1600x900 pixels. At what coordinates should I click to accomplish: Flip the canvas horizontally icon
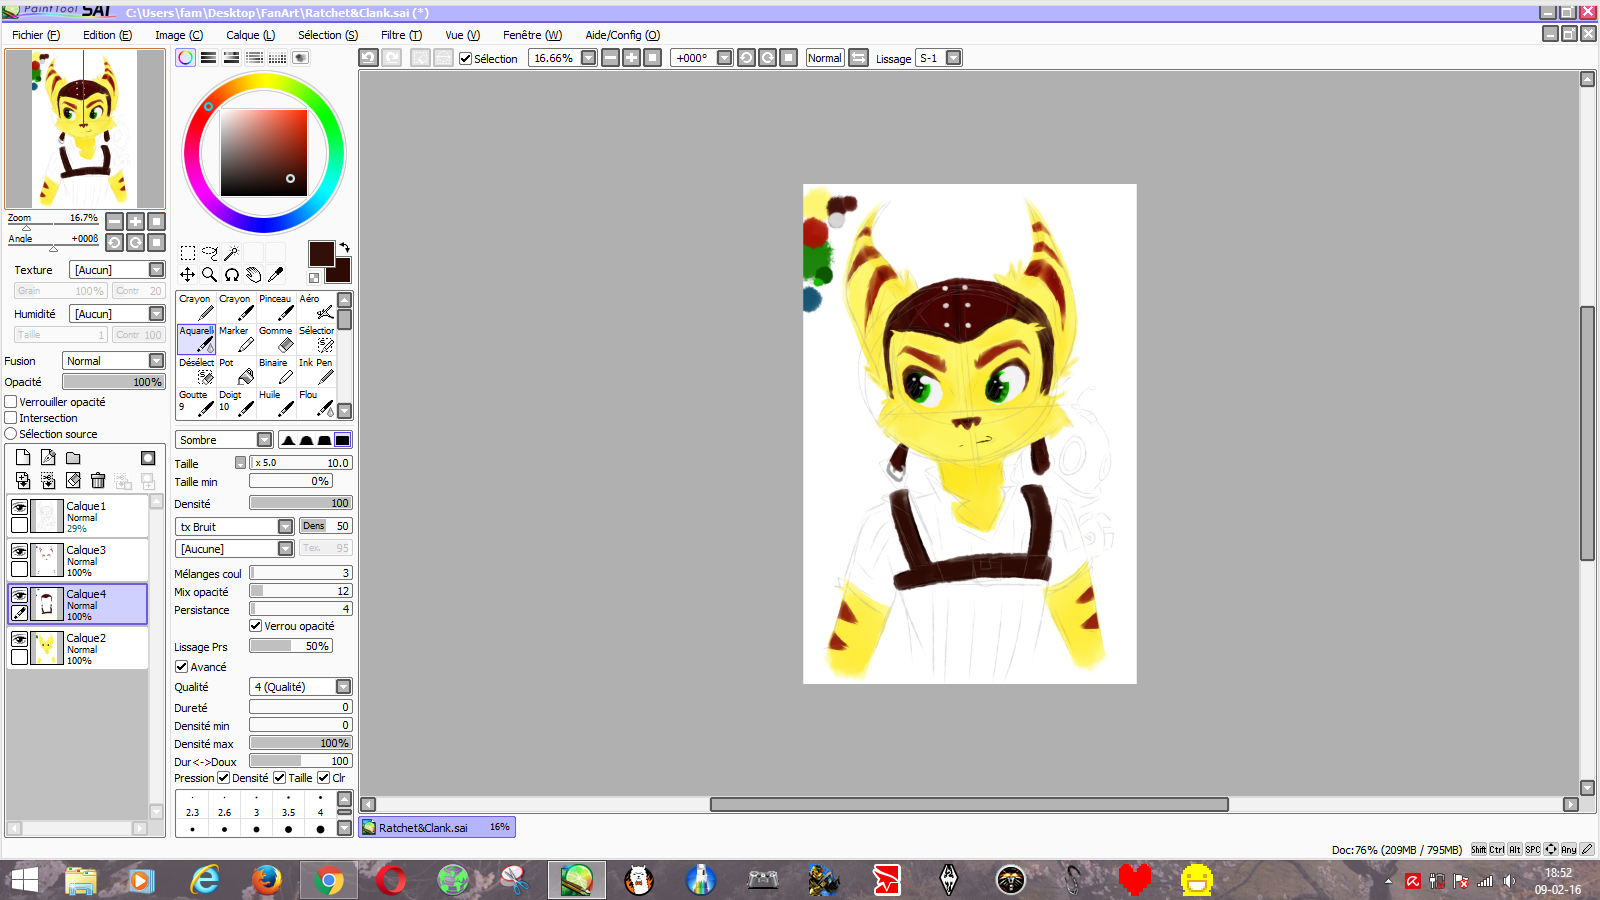pos(858,58)
